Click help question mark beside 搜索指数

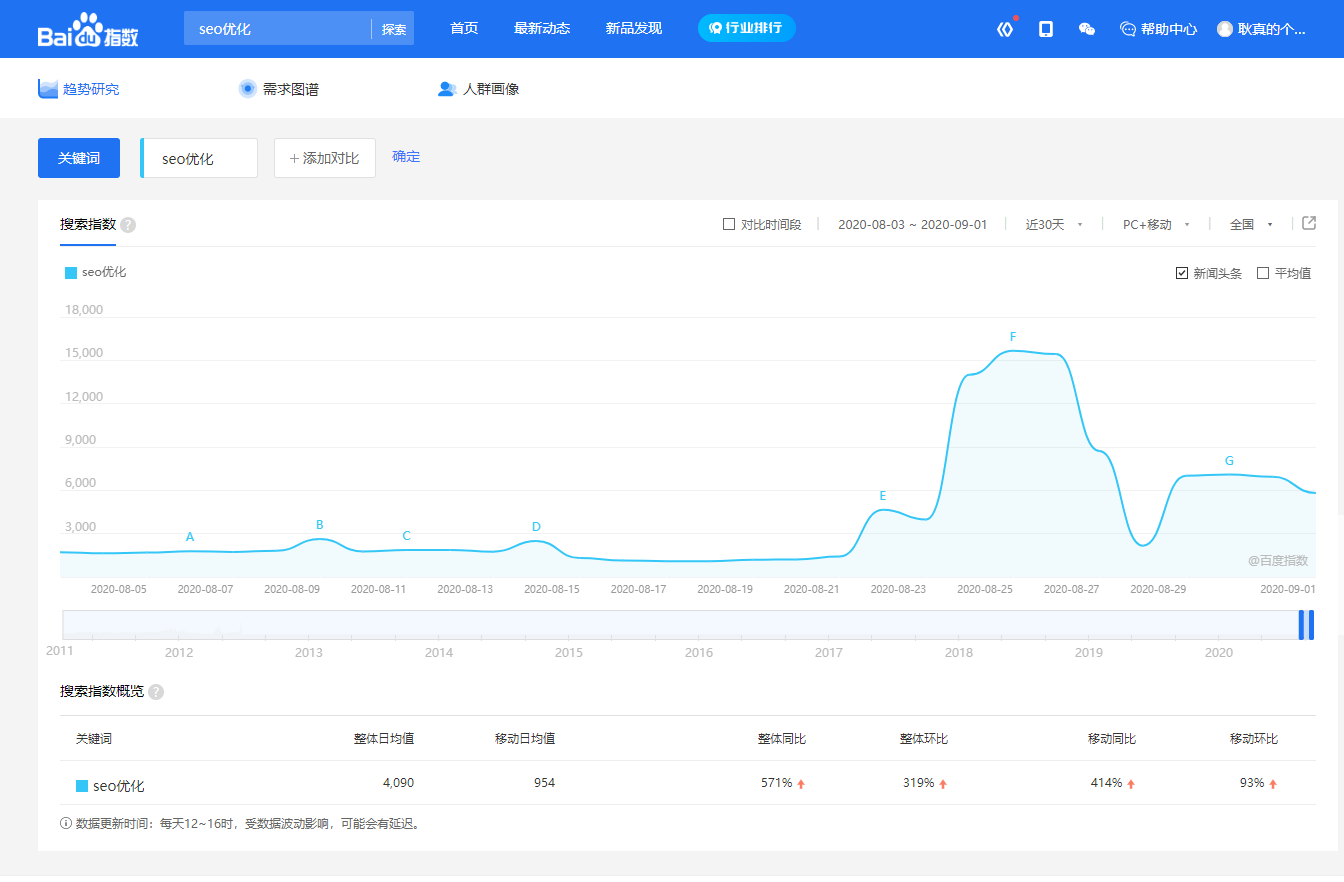tap(128, 225)
